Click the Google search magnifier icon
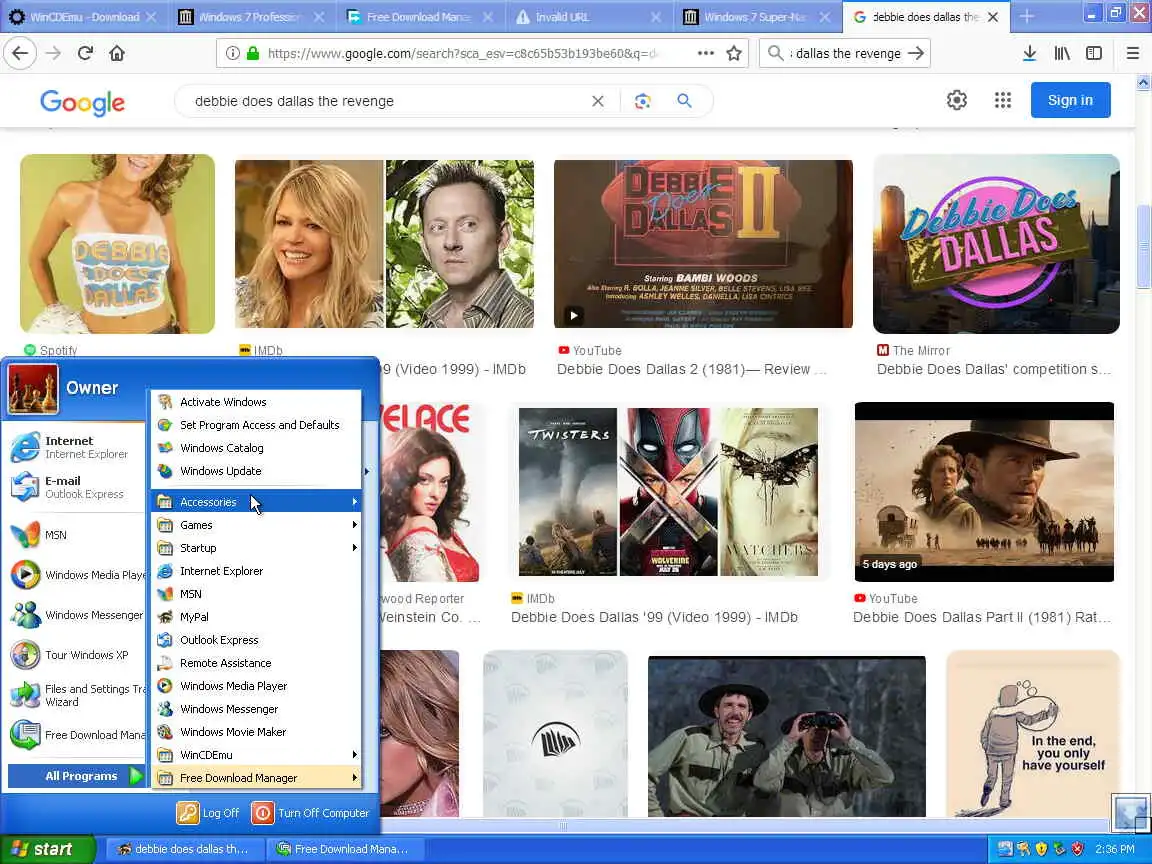 684,101
